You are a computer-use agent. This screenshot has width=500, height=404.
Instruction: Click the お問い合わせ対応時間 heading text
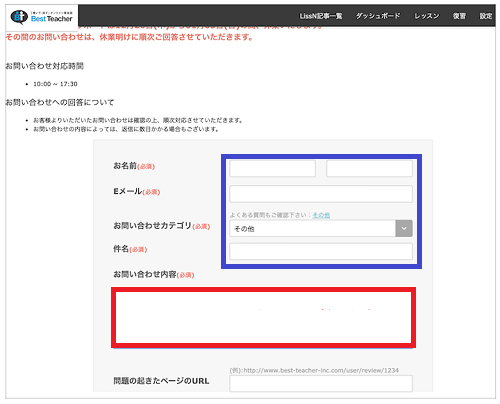[x=44, y=66]
